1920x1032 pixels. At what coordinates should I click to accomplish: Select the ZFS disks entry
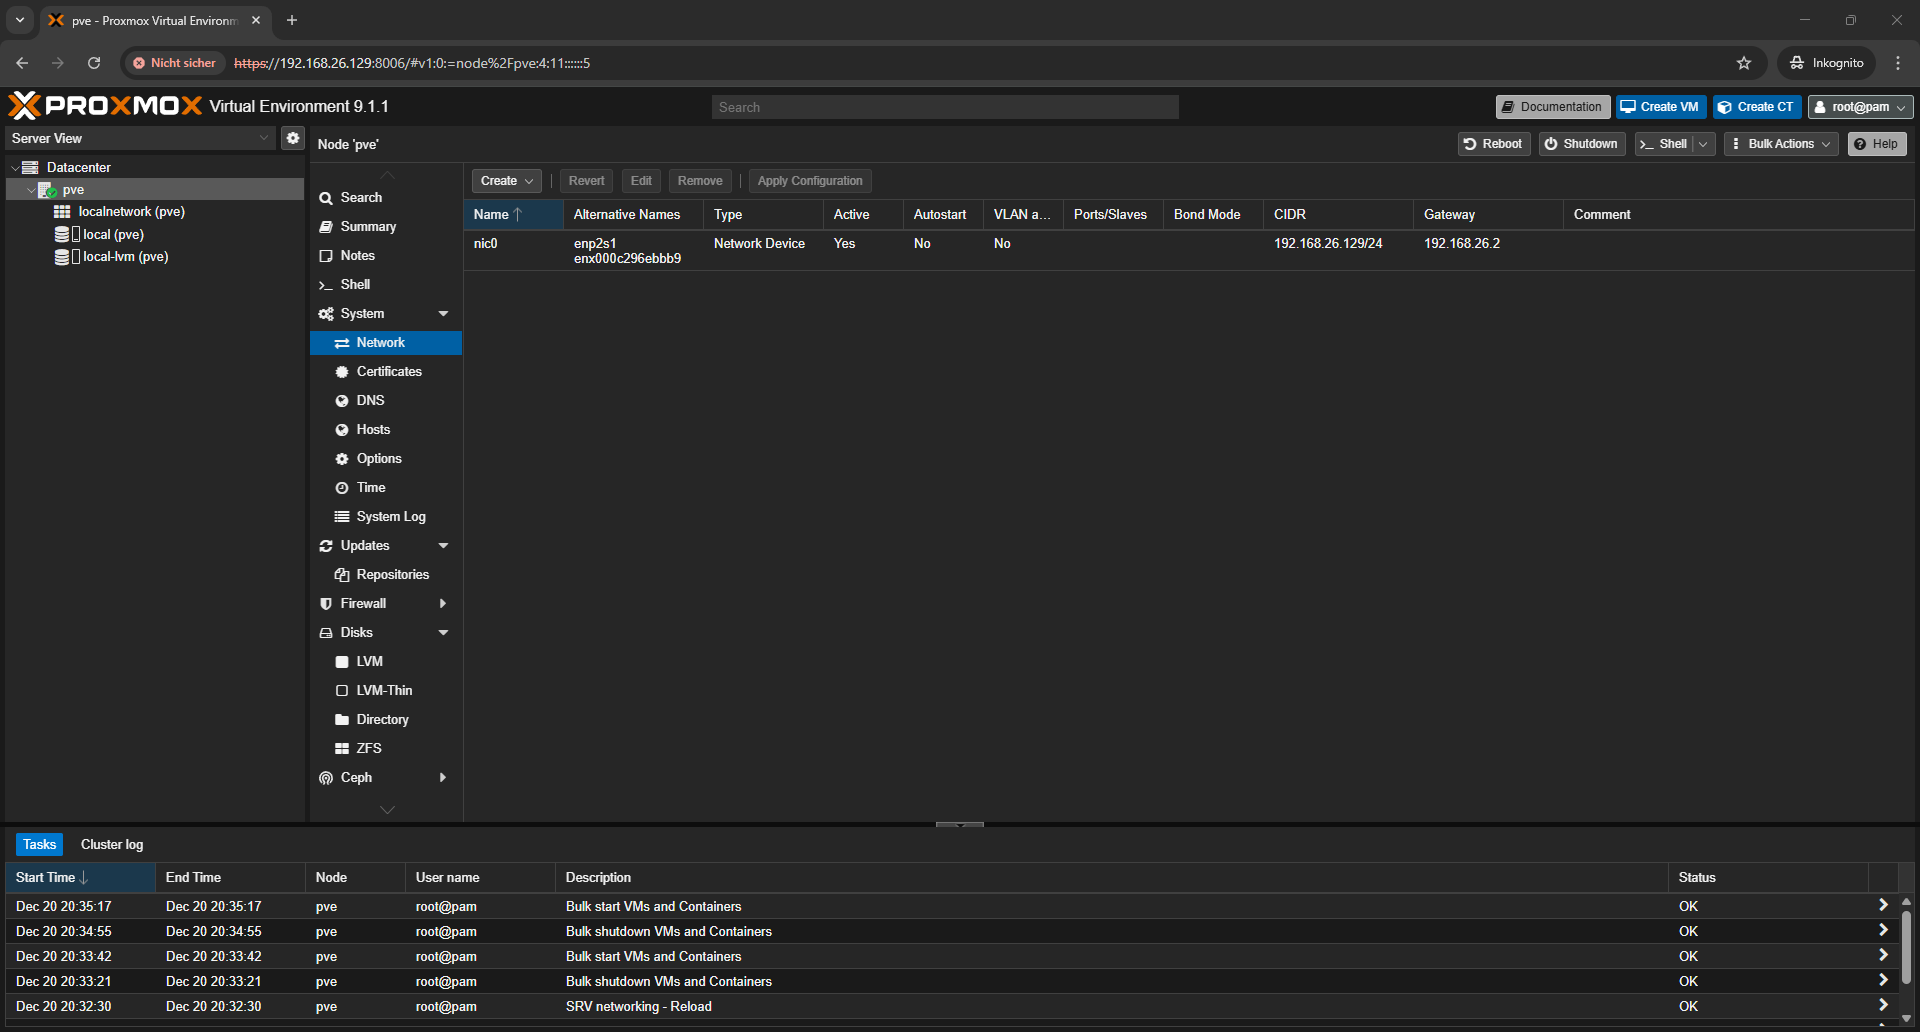tap(368, 749)
